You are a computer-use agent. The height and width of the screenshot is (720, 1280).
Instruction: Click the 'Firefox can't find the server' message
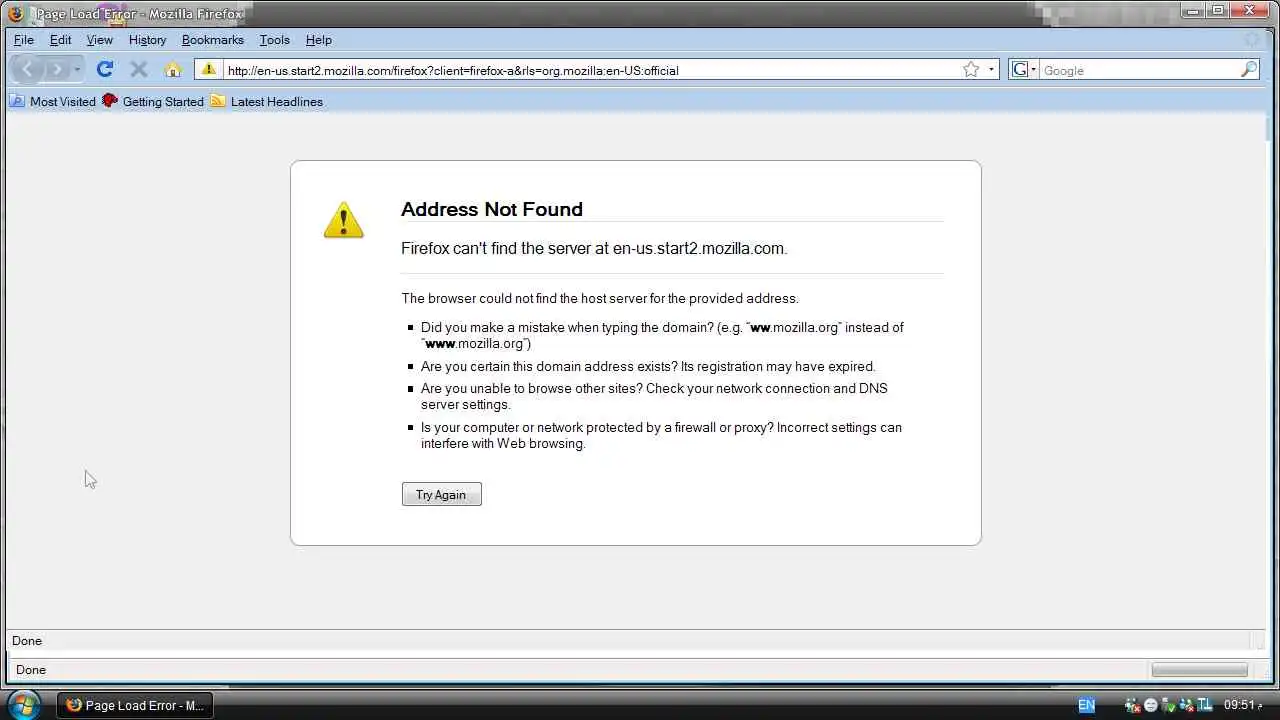(594, 248)
